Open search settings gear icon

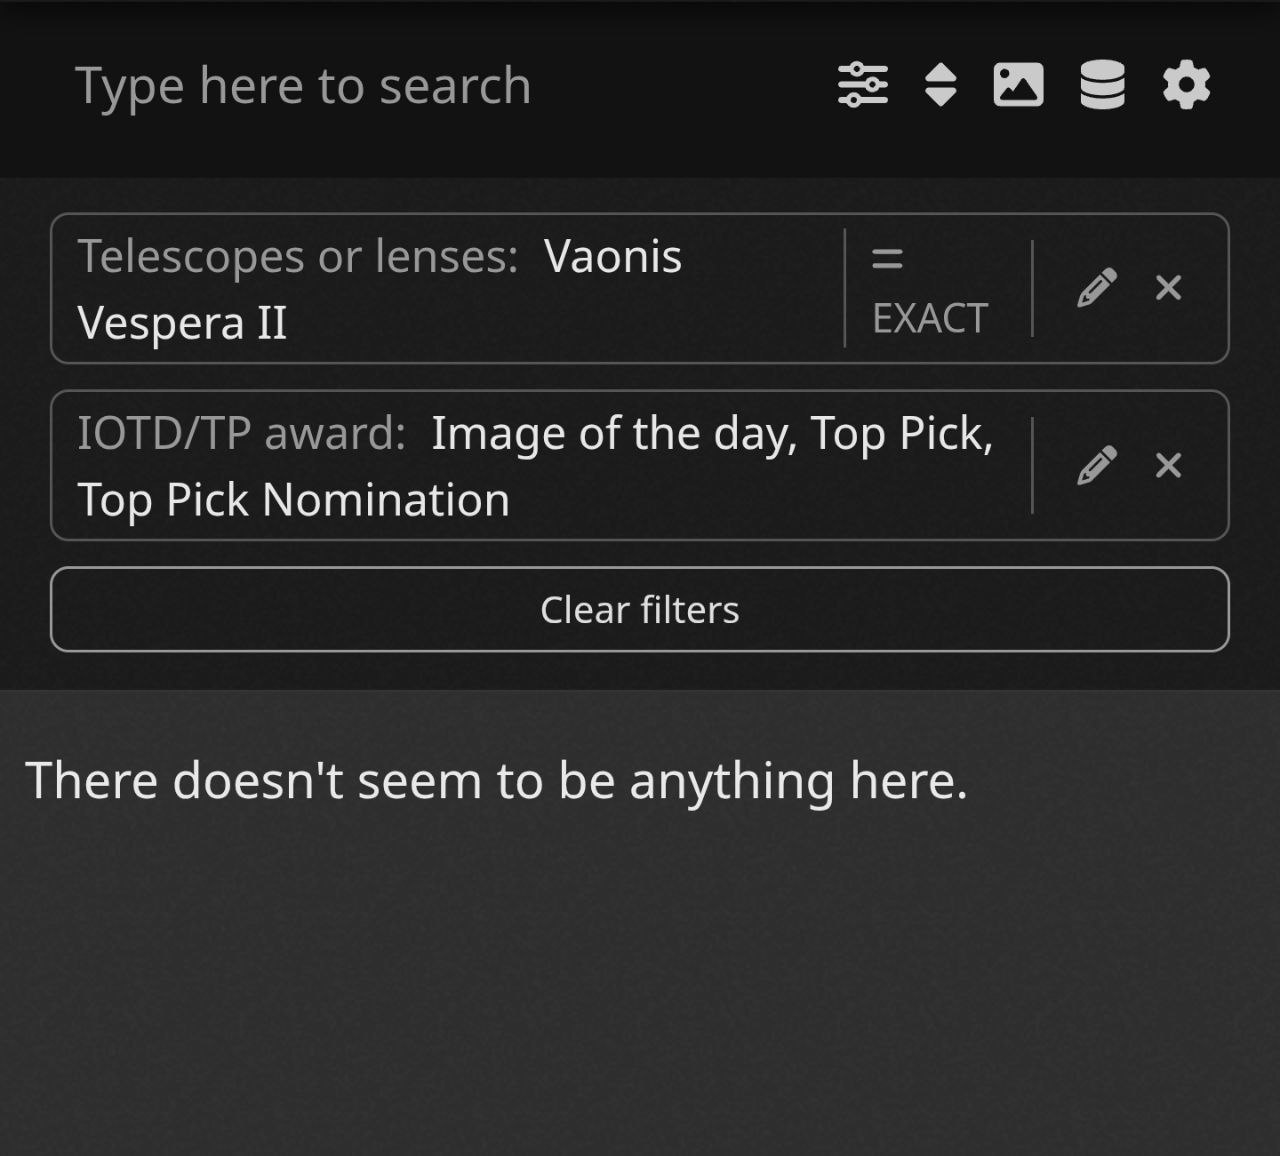(x=1186, y=85)
